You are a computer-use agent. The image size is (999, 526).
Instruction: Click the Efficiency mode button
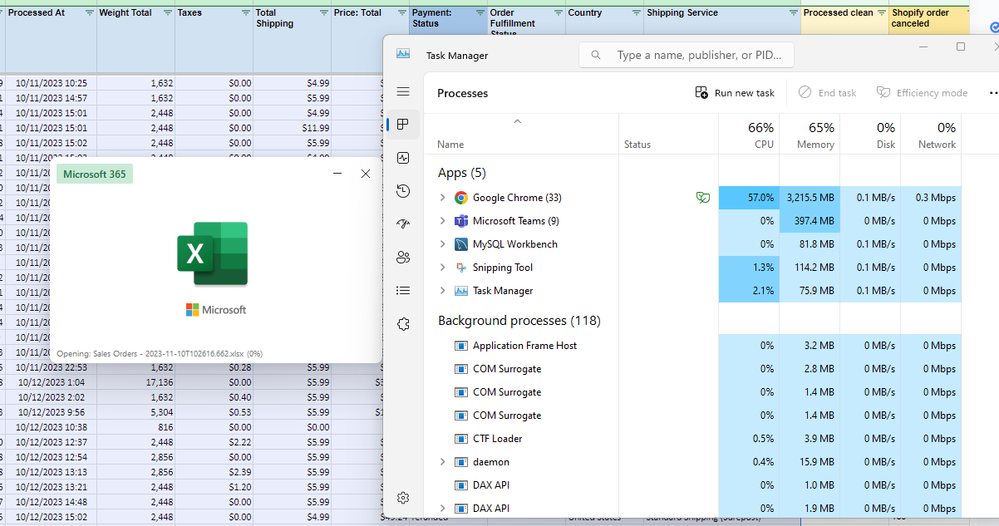(922, 93)
